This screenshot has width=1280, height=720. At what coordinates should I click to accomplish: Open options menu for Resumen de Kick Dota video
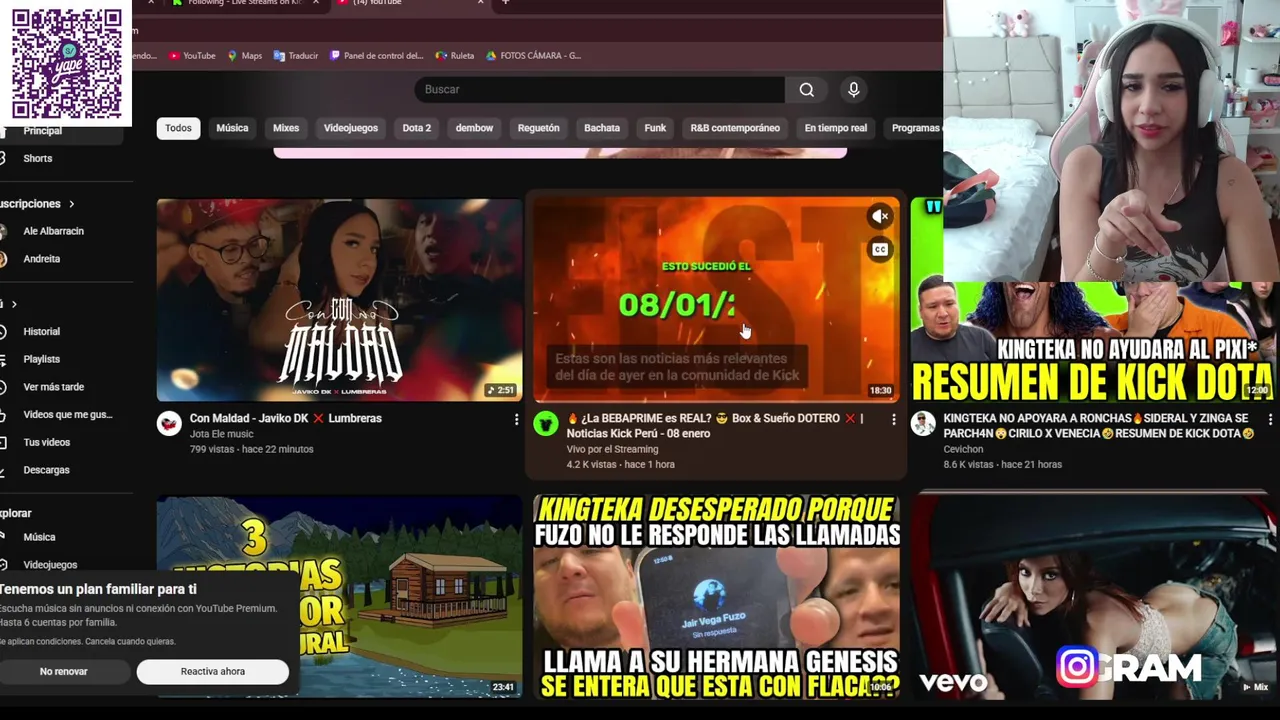[1270, 419]
